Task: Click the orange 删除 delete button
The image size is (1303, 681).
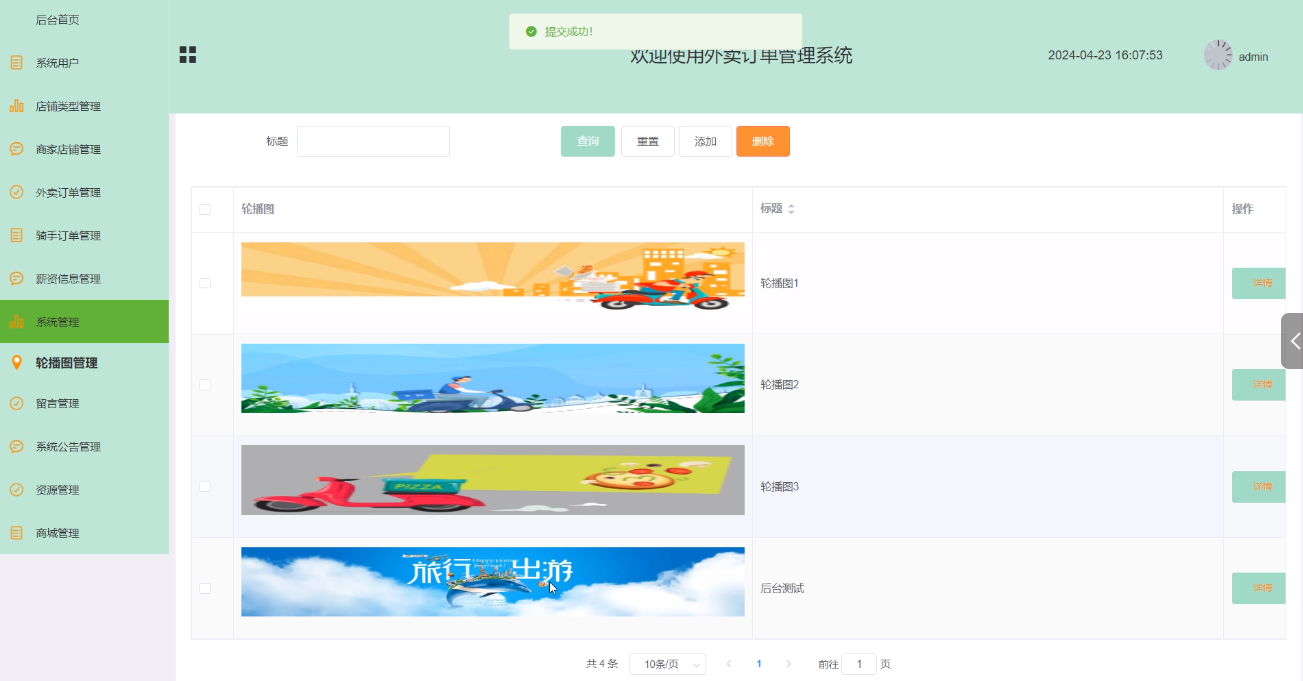Action: pos(763,141)
